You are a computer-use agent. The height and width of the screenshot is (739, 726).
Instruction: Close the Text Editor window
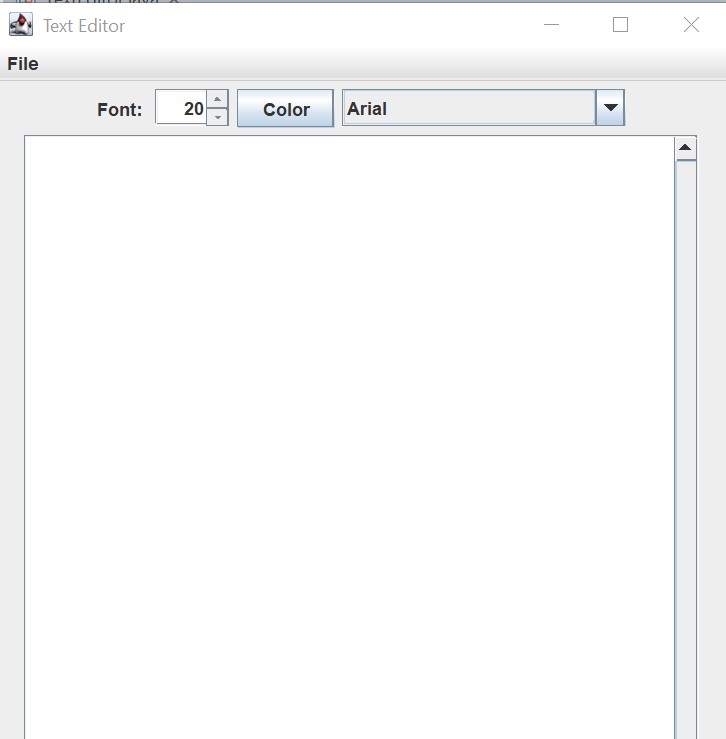pyautogui.click(x=691, y=25)
